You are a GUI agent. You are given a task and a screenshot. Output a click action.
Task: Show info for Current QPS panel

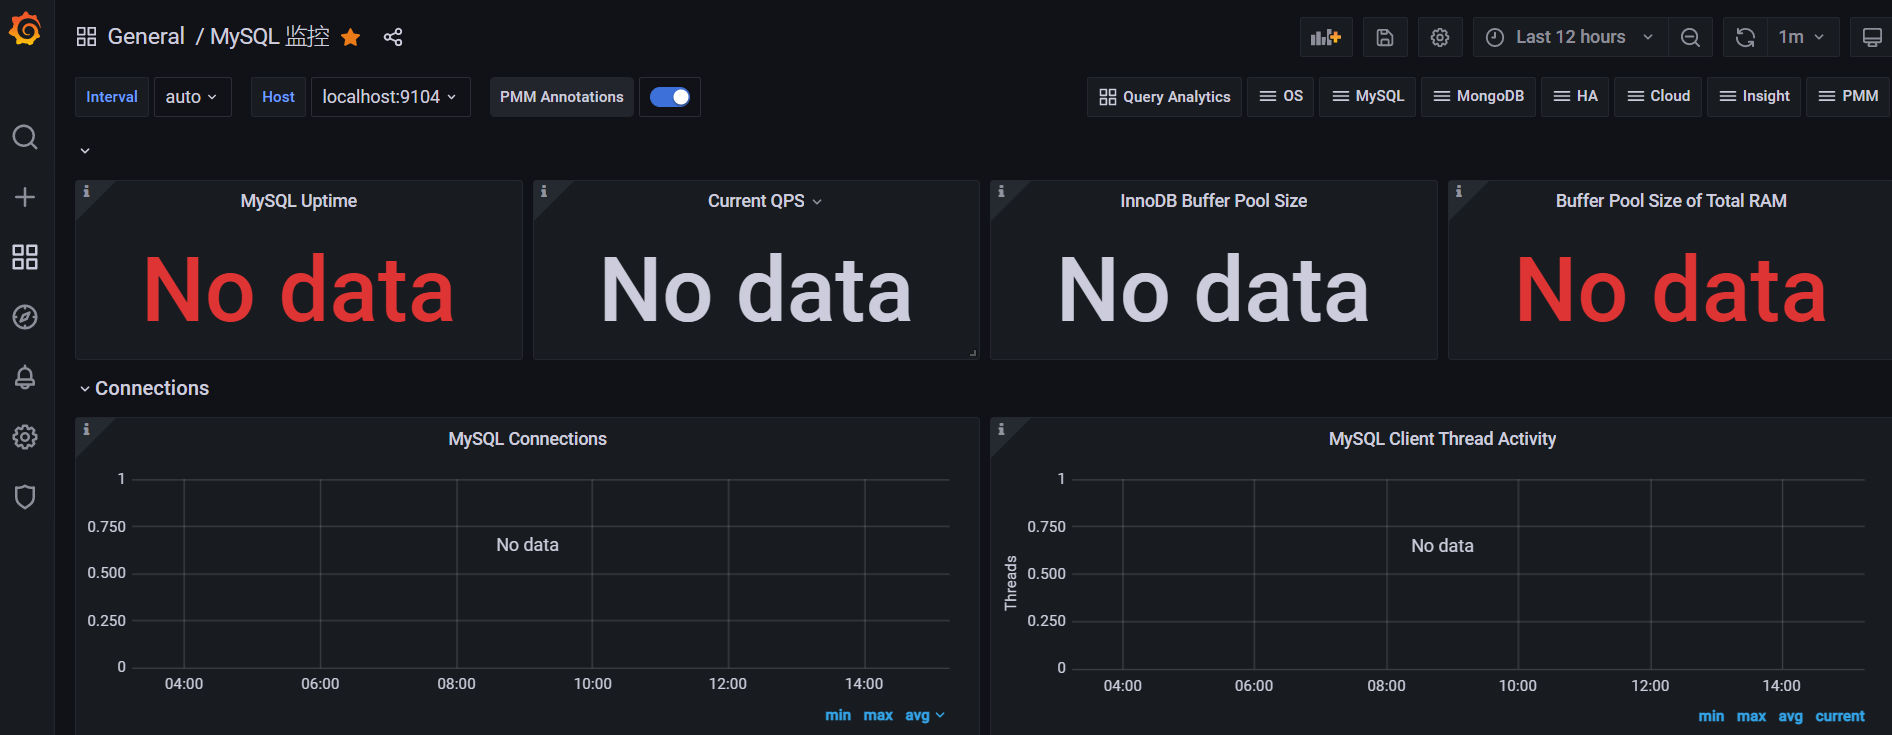[544, 191]
